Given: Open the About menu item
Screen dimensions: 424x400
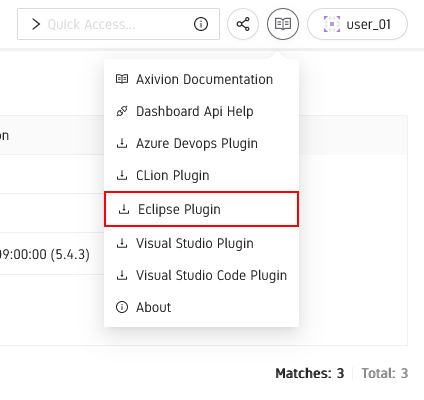Looking at the screenshot, I should click(201, 307).
